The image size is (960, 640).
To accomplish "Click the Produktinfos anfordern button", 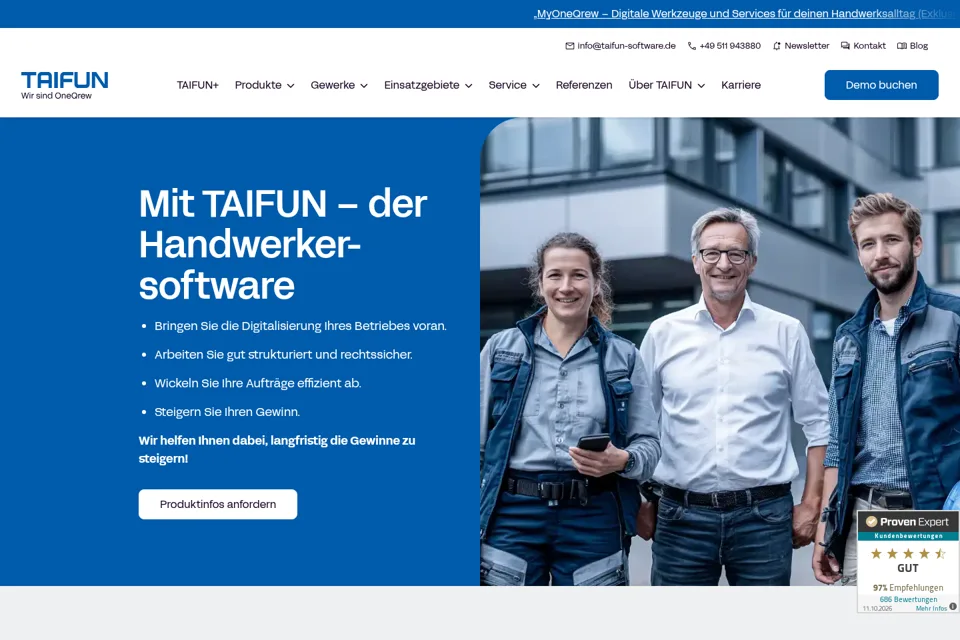I will coord(218,504).
